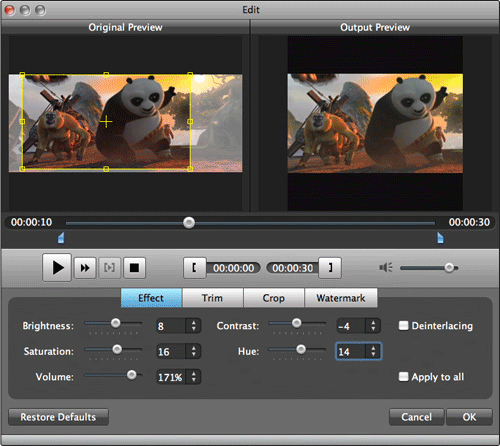The height and width of the screenshot is (446, 500).
Task: Set trim start with left bracket button
Action: [x=194, y=268]
